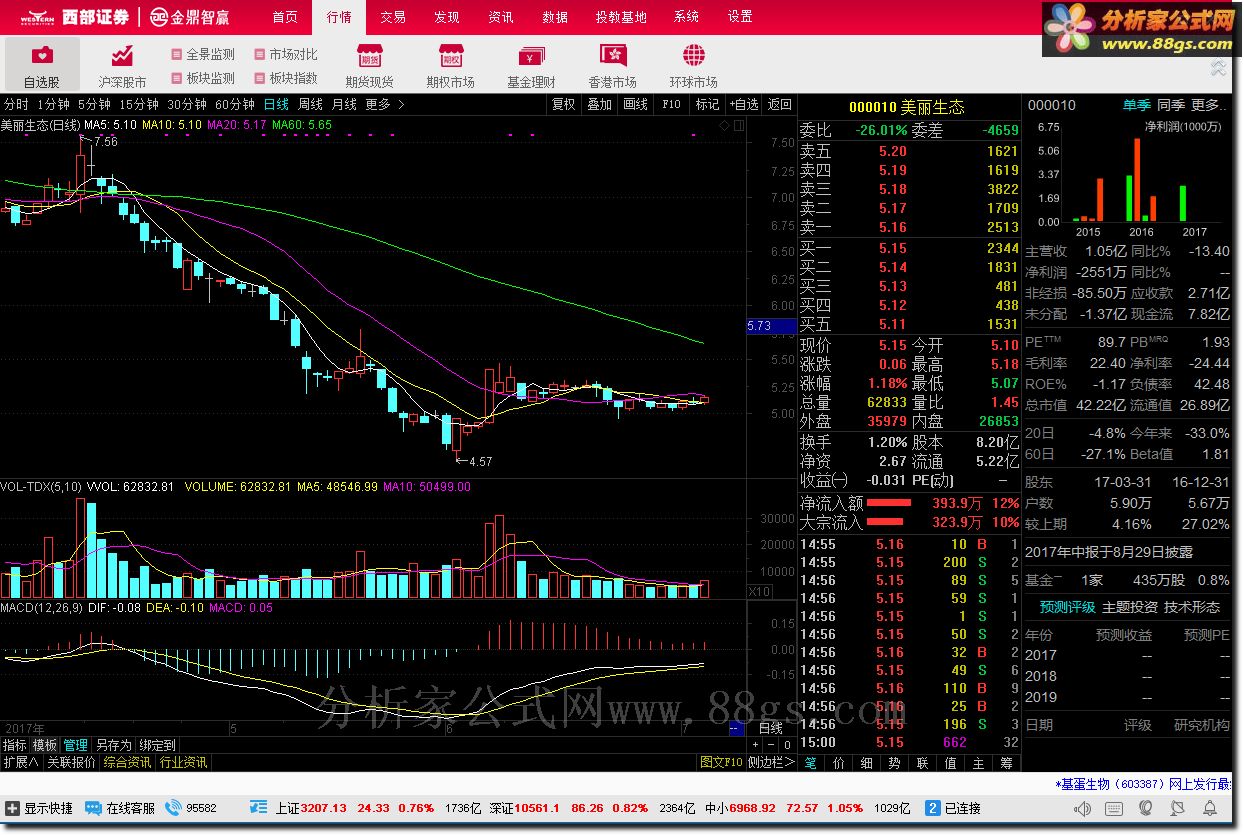This screenshot has width=1244, height=835.
Task: Open the 环球市场 global market icon
Action: [693, 55]
